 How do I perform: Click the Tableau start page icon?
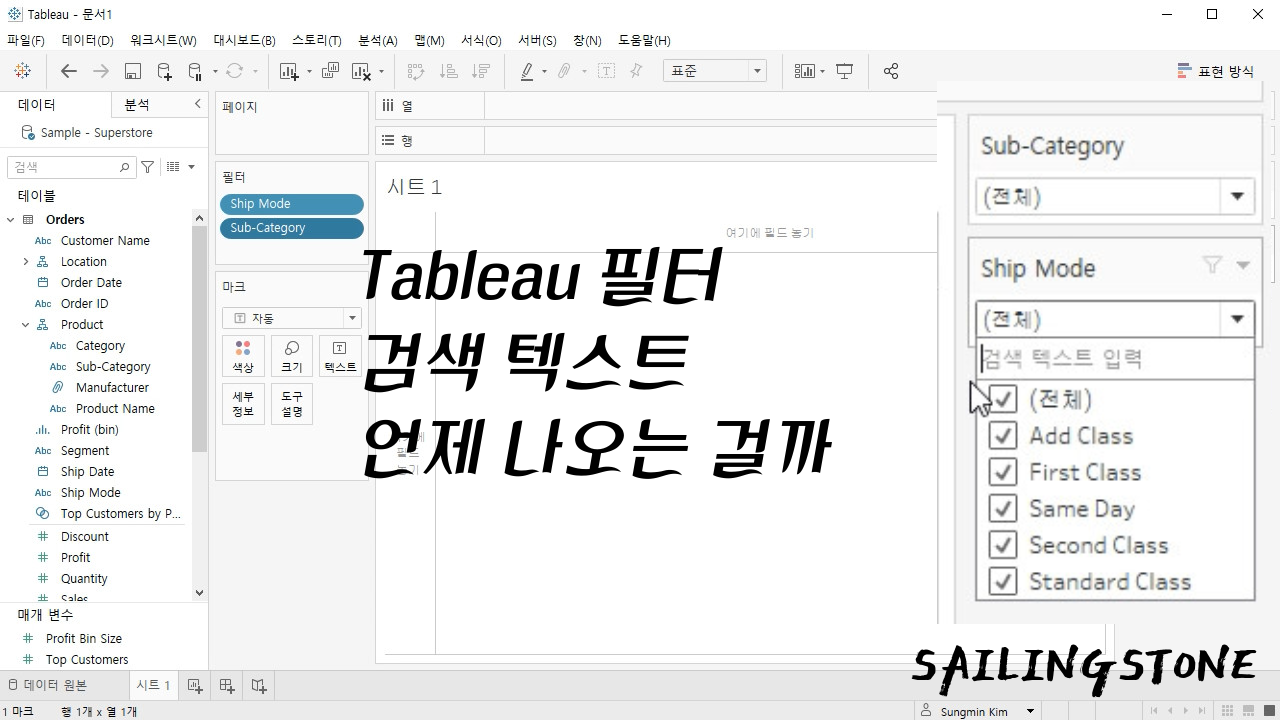[22, 71]
